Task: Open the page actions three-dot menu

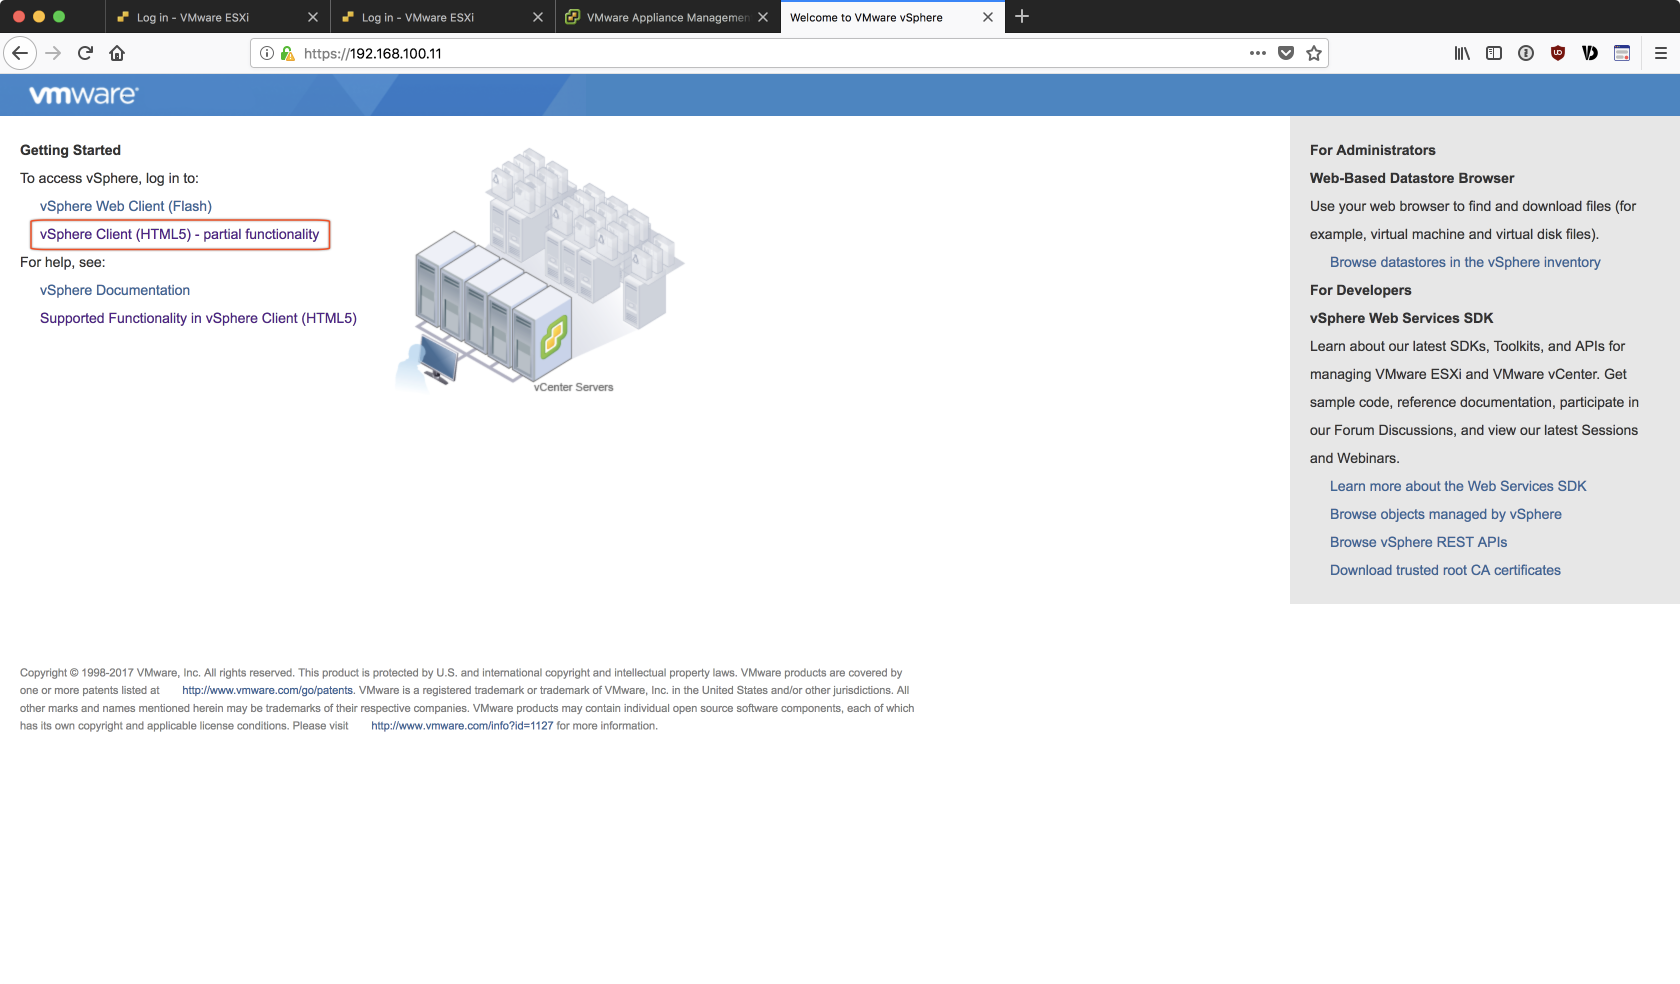Action: (x=1257, y=53)
